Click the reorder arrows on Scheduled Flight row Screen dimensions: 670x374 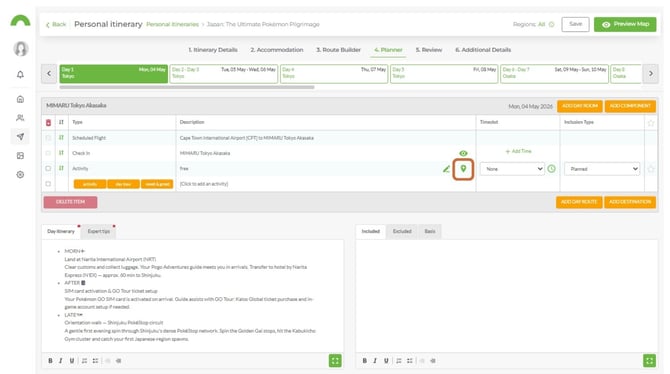(61, 138)
